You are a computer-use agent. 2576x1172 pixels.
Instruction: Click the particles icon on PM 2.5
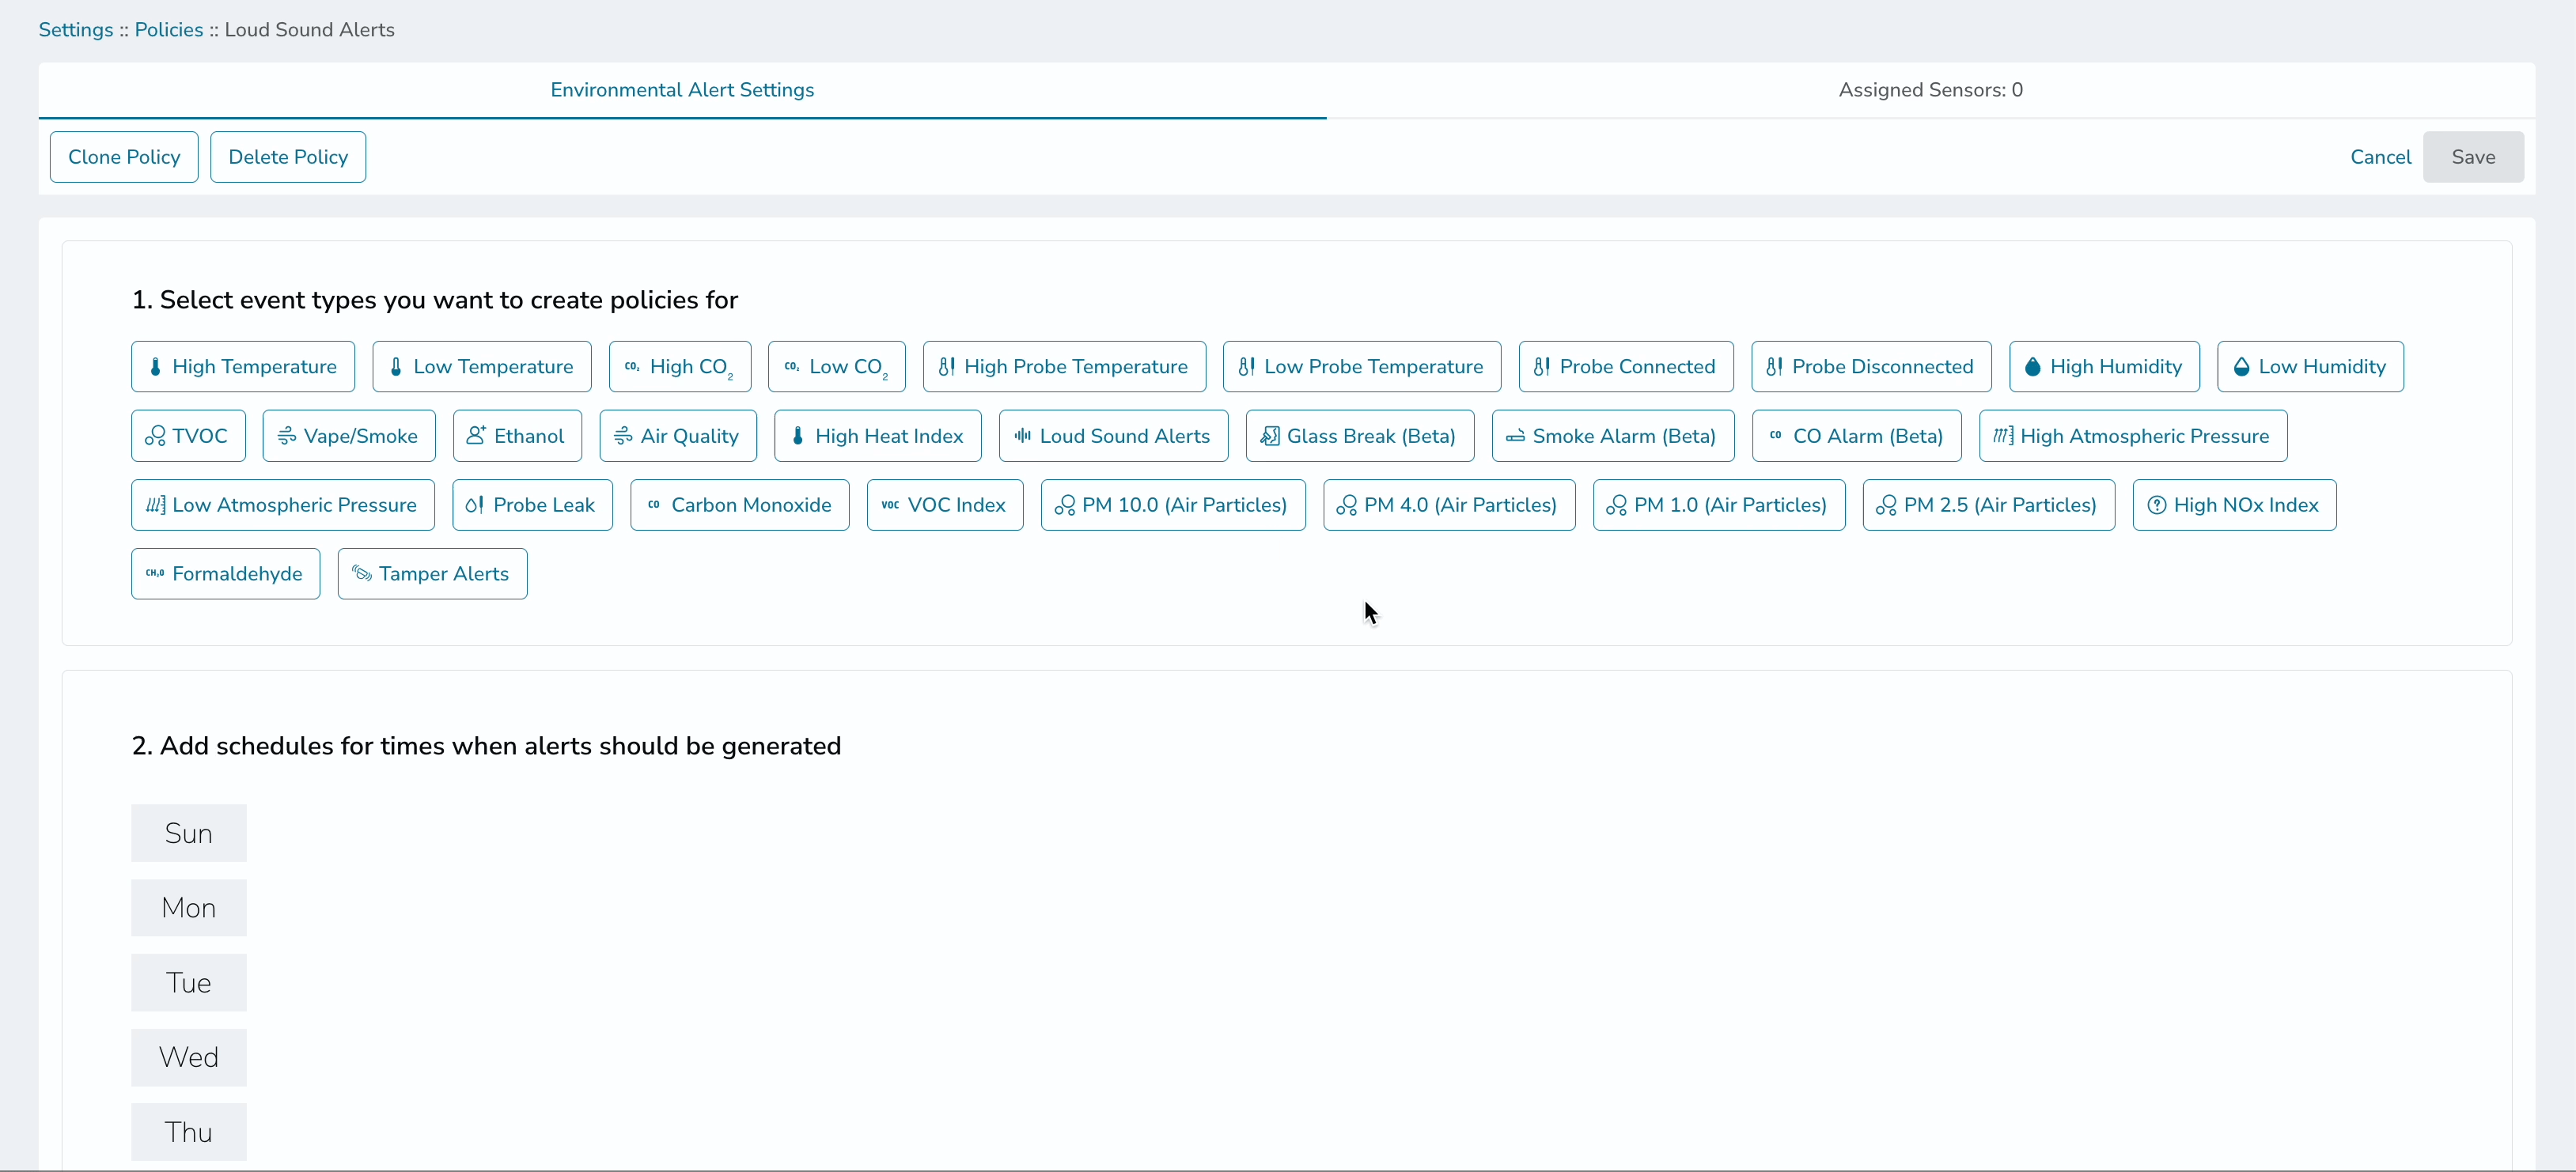(x=1886, y=505)
